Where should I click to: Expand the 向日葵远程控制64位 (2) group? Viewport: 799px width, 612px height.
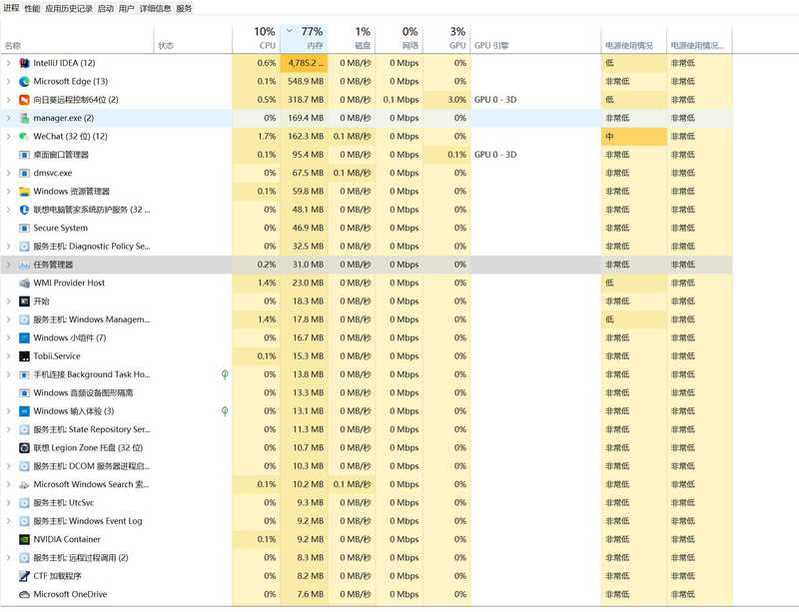click(x=8, y=100)
